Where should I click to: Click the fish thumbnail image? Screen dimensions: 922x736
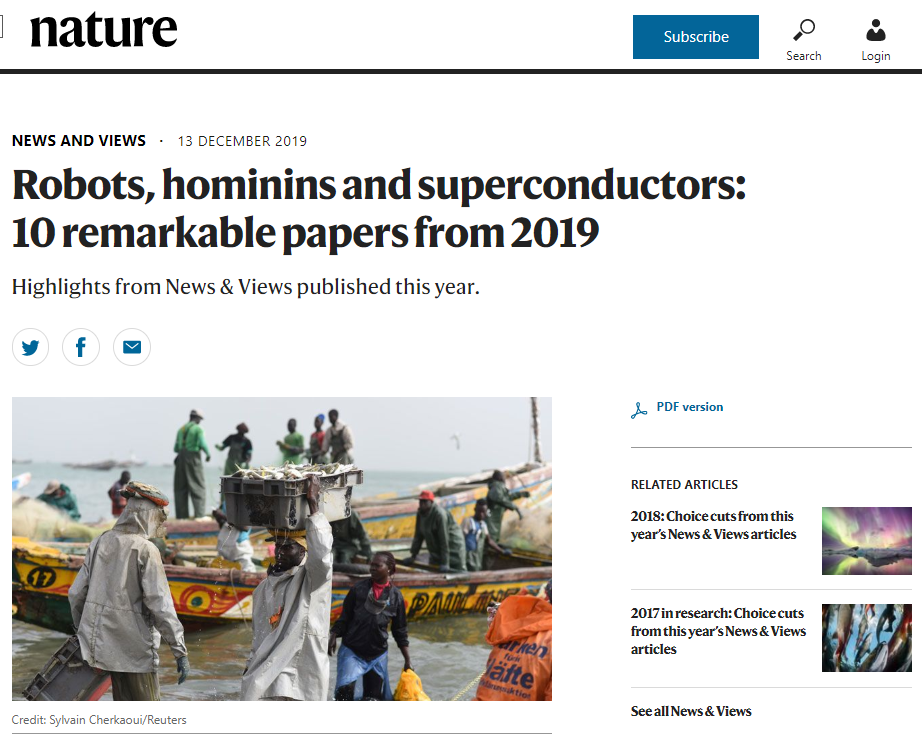[x=867, y=638]
